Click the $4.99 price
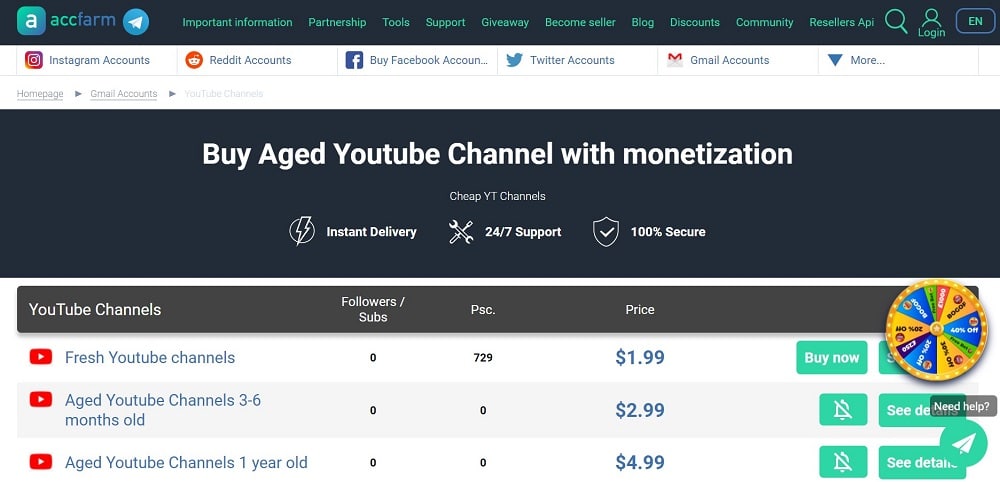Screen dimensions: 1000x482 (640, 462)
